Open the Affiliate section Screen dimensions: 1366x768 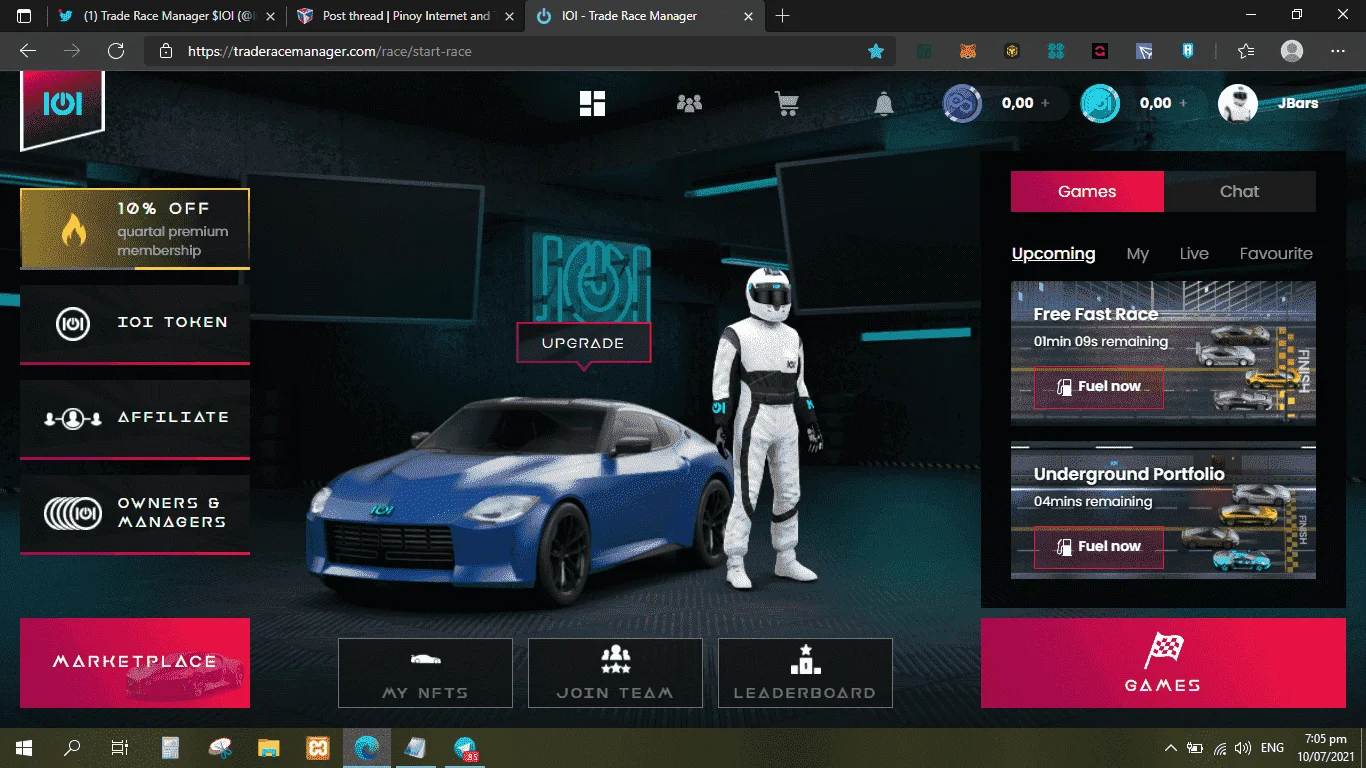pos(135,419)
